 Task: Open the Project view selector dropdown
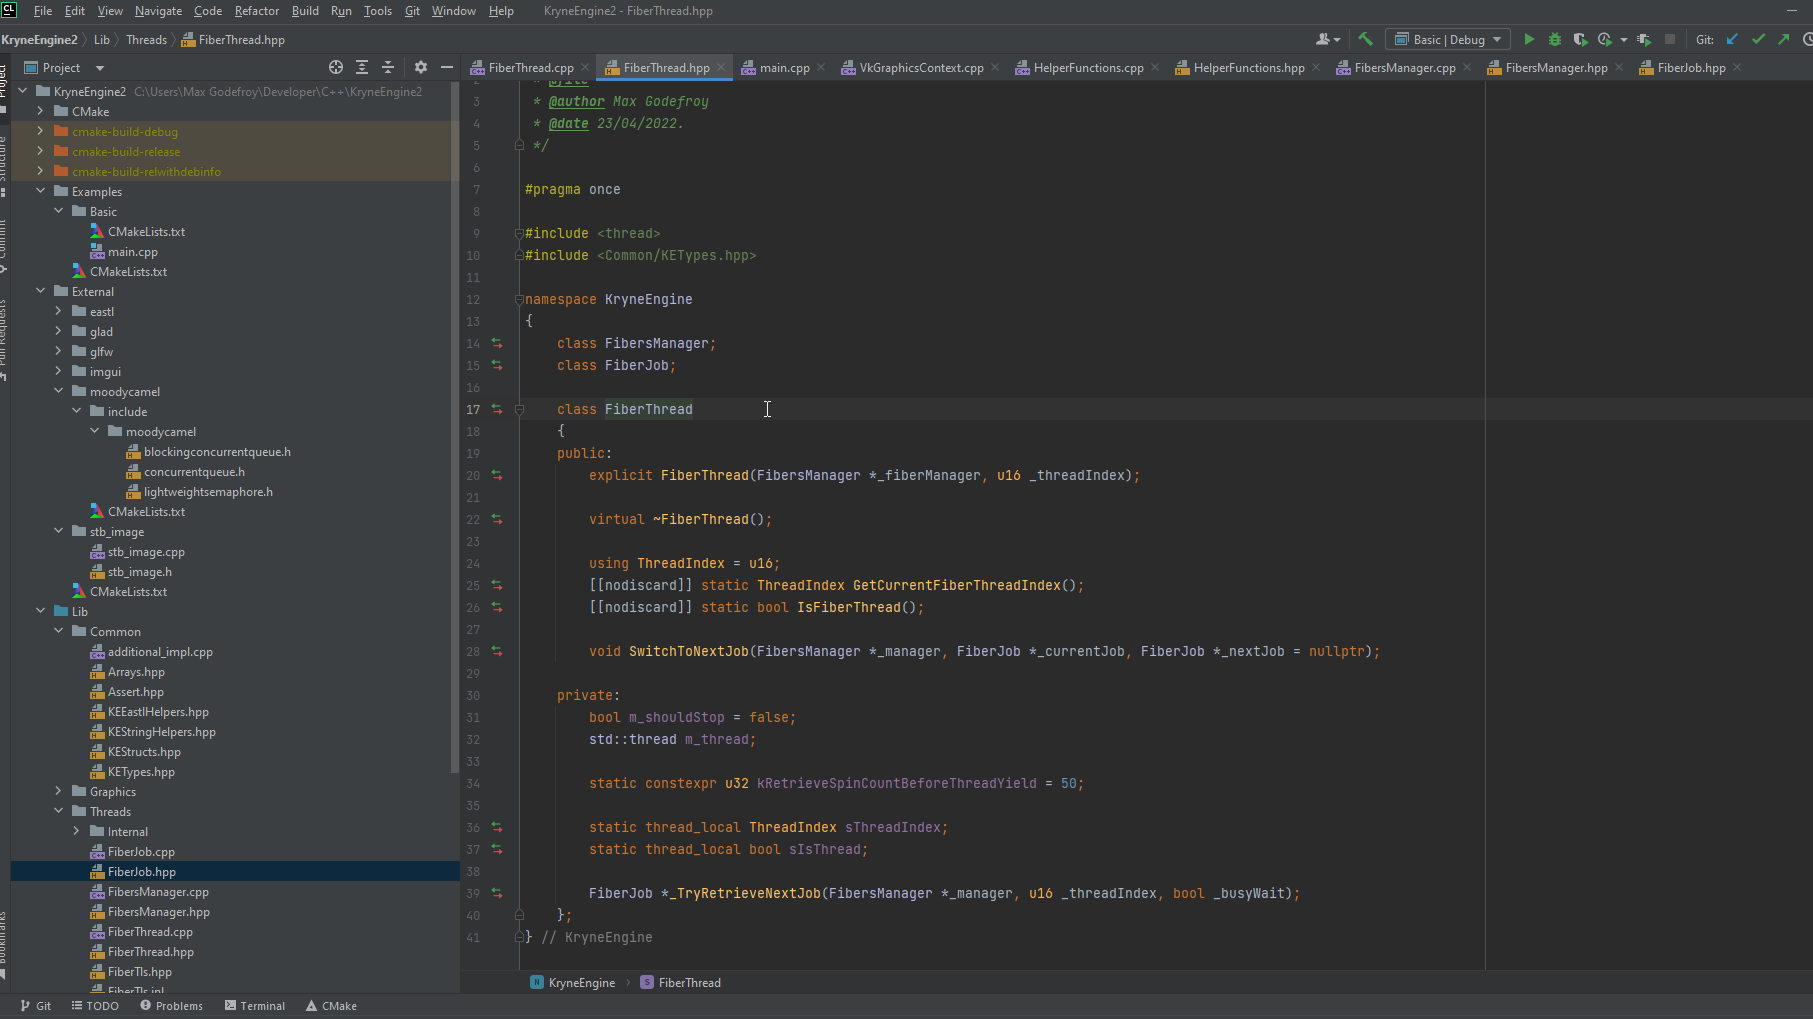pos(64,67)
